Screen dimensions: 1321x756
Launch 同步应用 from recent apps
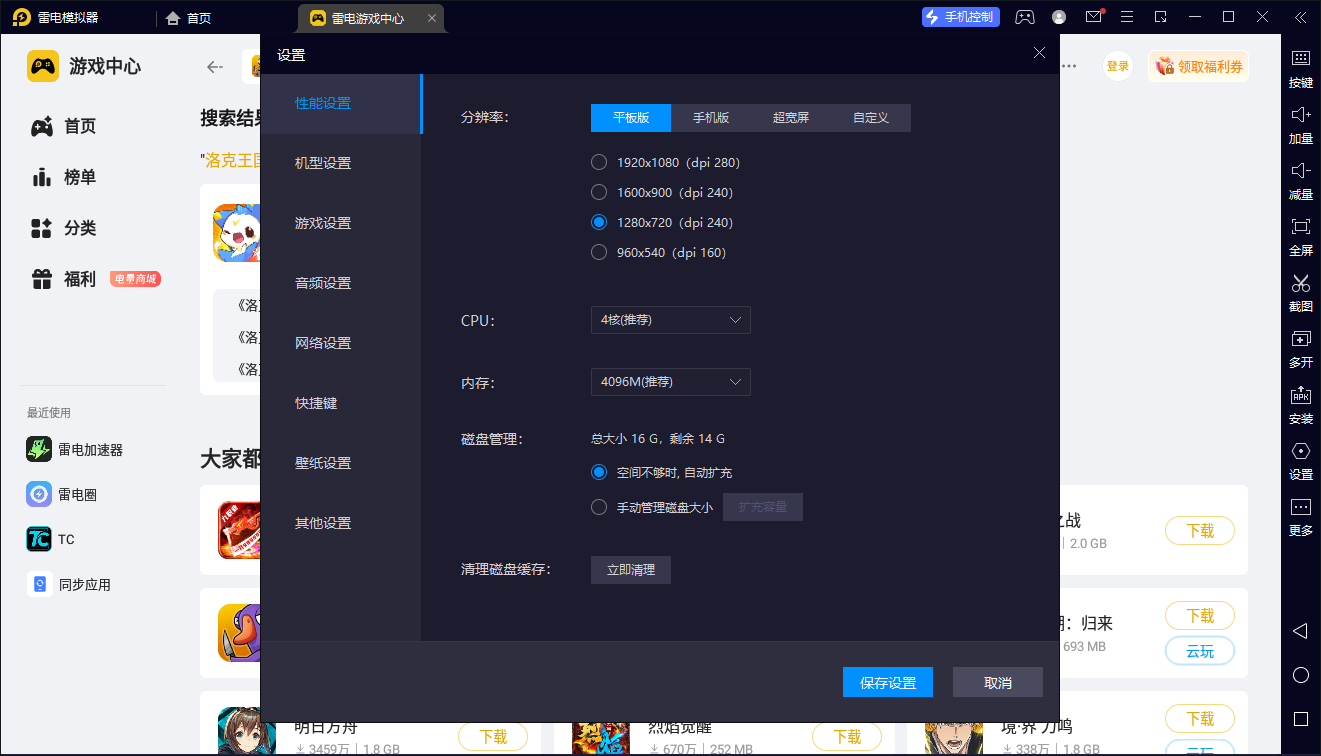coord(69,584)
